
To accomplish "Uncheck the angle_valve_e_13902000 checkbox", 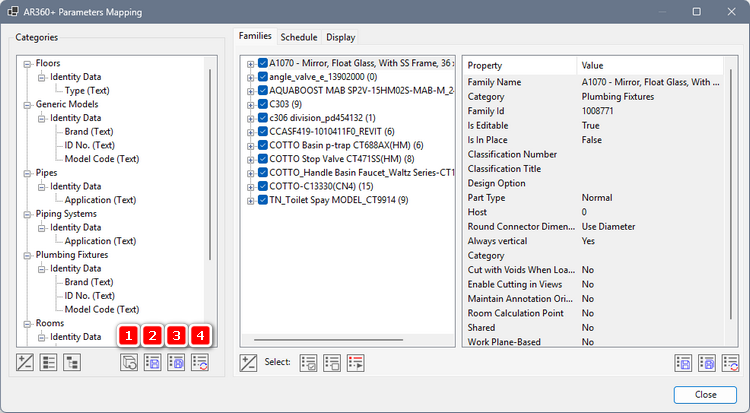I will pos(263,77).
